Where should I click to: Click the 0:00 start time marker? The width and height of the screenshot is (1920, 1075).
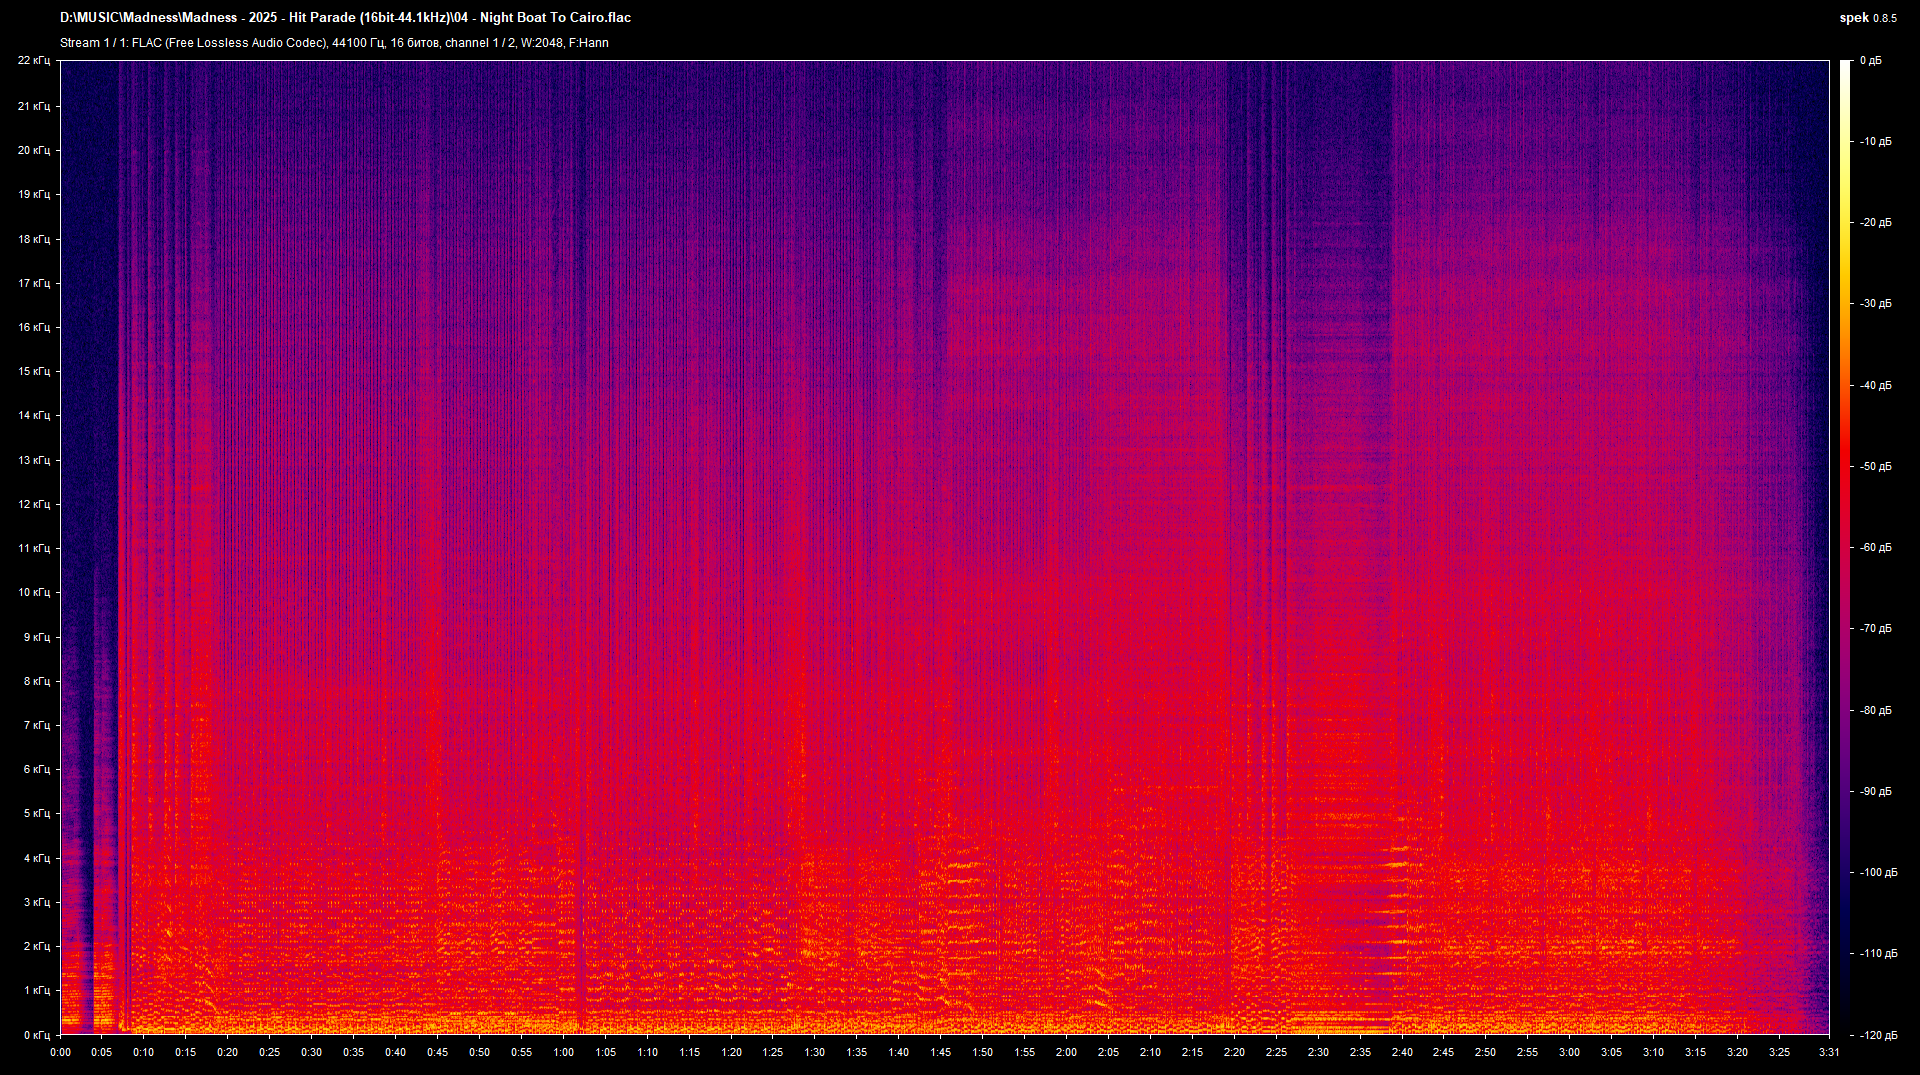click(x=60, y=1052)
